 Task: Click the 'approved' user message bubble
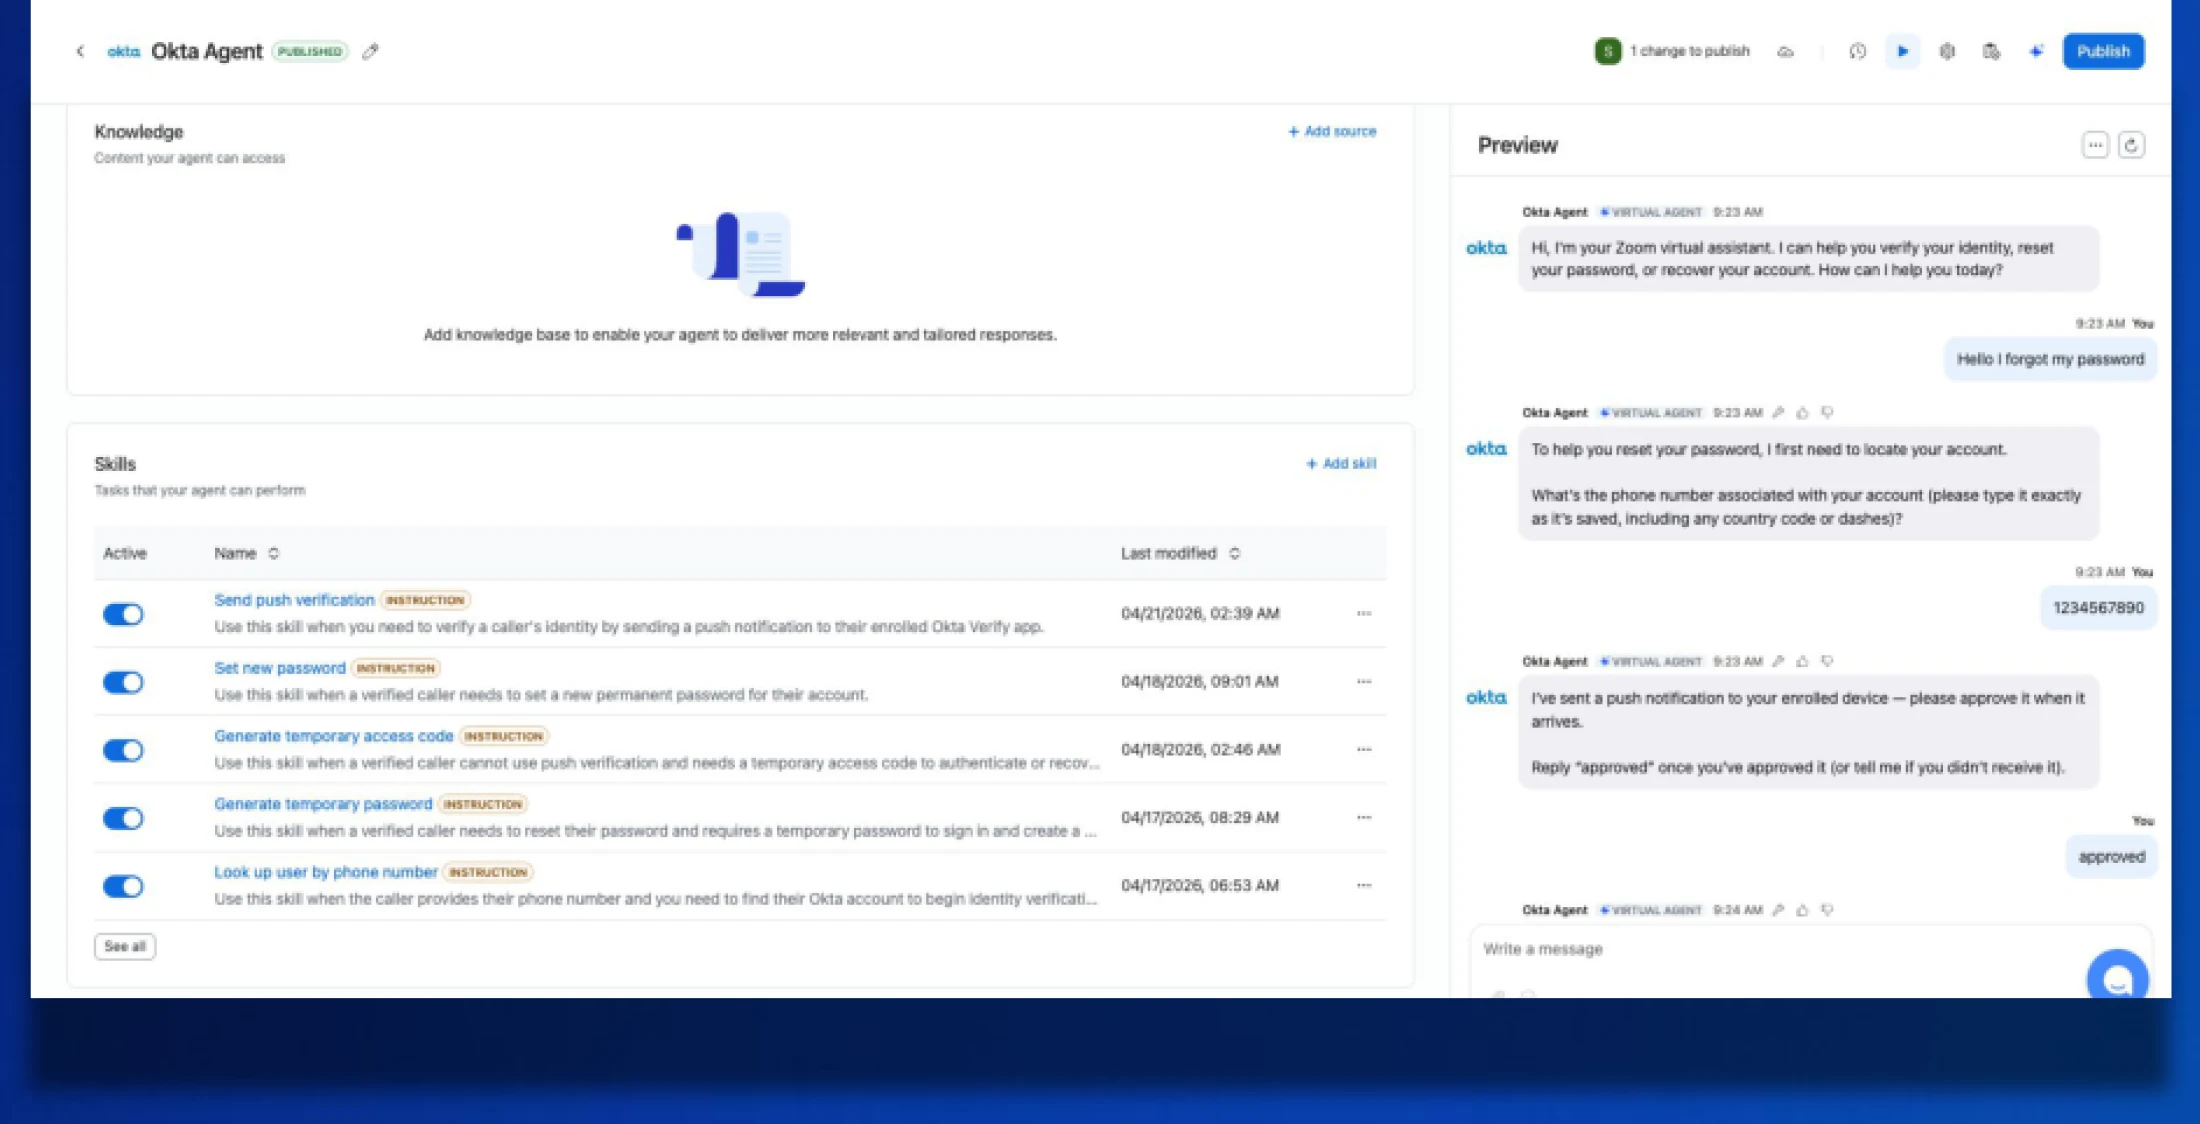point(2111,857)
